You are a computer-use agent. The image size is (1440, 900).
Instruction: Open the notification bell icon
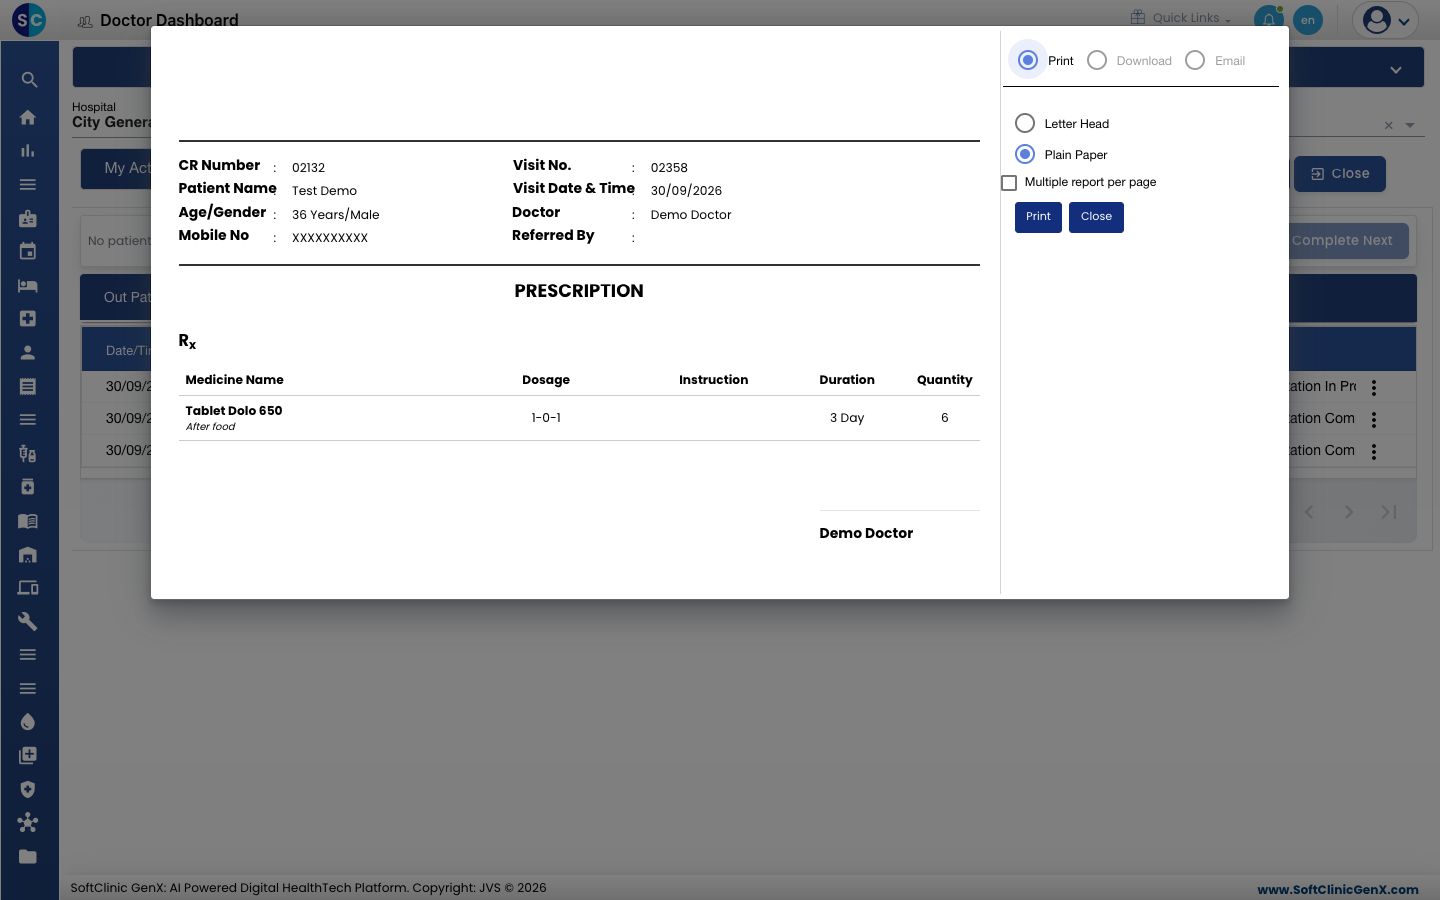(x=1268, y=19)
